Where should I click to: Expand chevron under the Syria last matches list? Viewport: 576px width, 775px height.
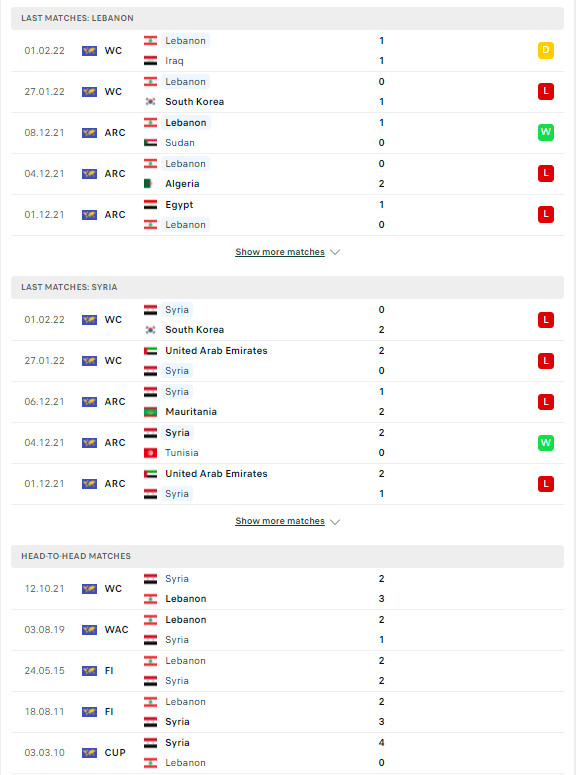(x=335, y=521)
